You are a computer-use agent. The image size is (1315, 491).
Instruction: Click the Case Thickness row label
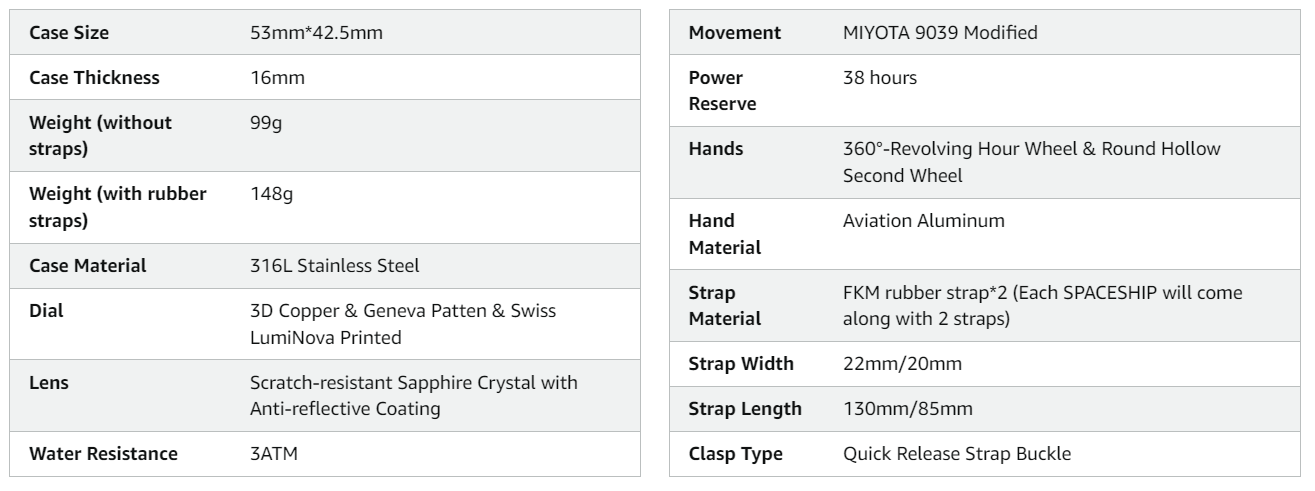pos(94,78)
